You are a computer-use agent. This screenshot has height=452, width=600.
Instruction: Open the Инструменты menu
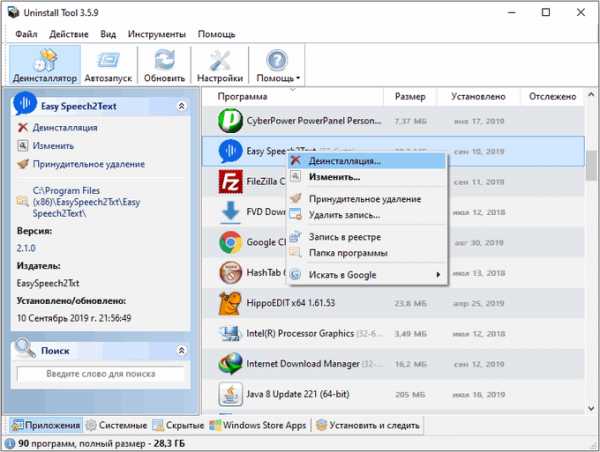[x=157, y=34]
